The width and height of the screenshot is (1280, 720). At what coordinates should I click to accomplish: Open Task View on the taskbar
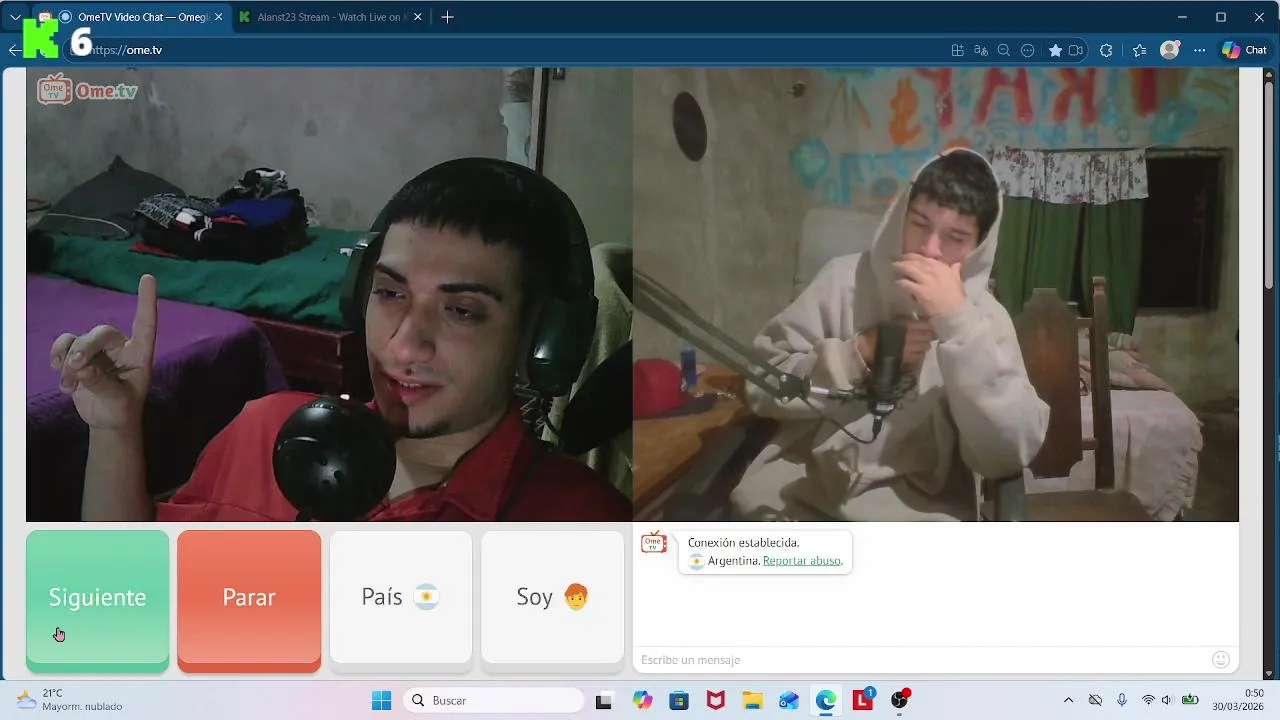pos(603,700)
